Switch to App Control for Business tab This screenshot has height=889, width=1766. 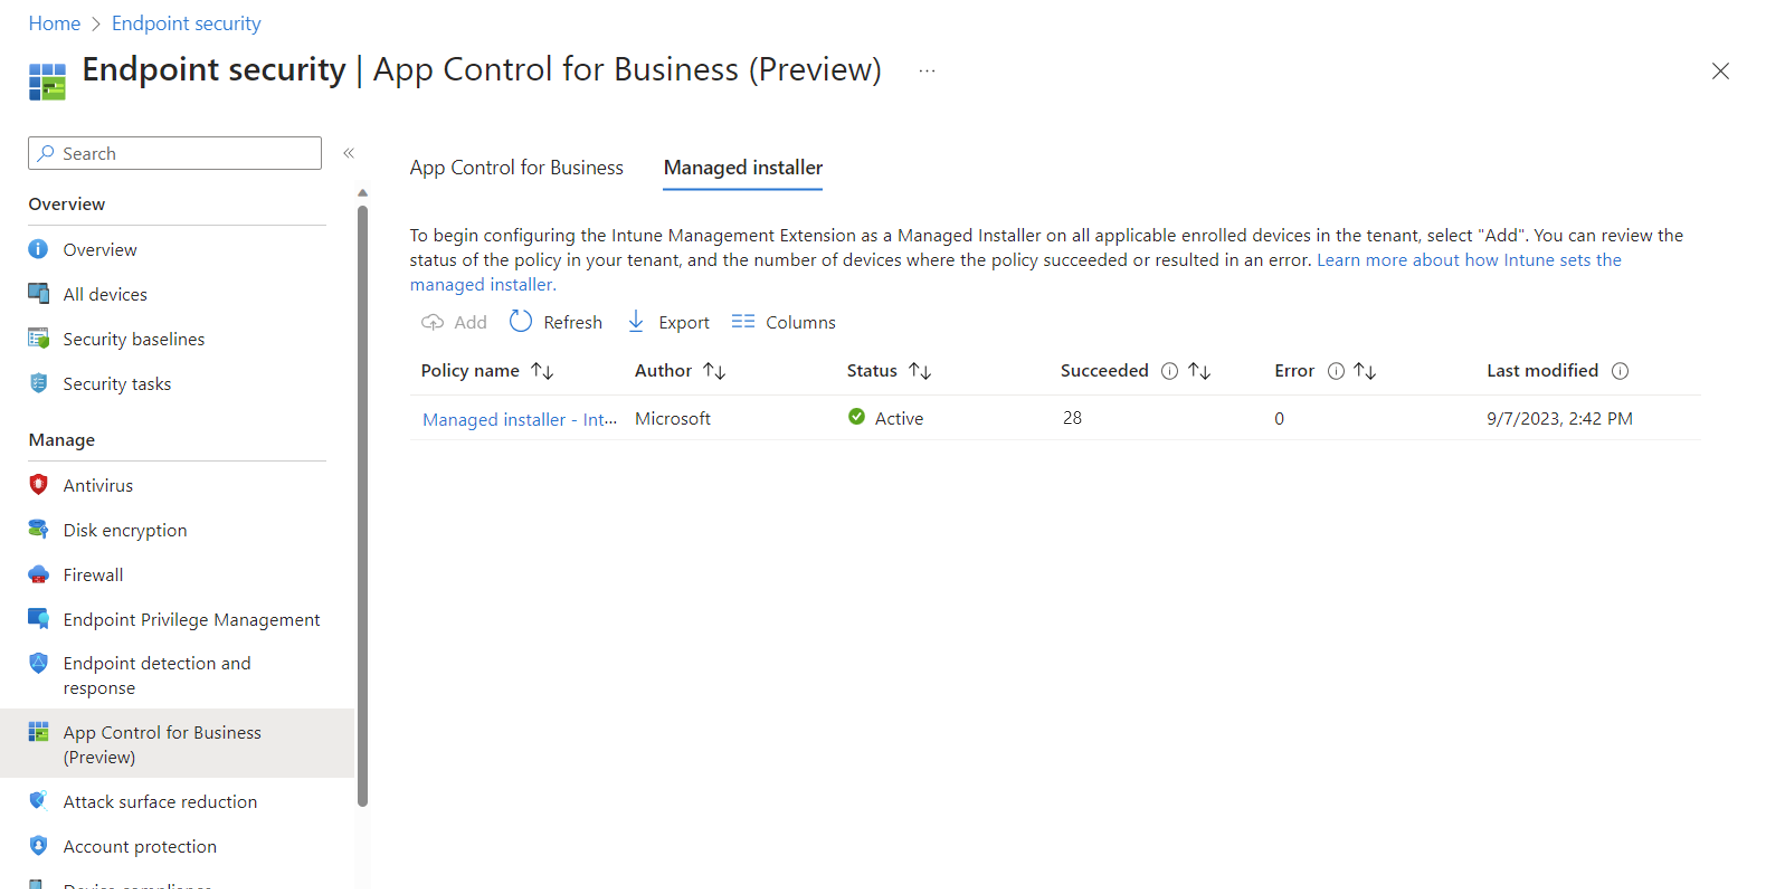[x=516, y=167]
